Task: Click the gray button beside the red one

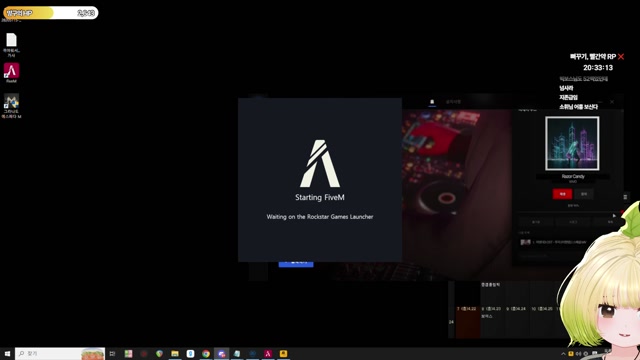Action: (x=584, y=194)
